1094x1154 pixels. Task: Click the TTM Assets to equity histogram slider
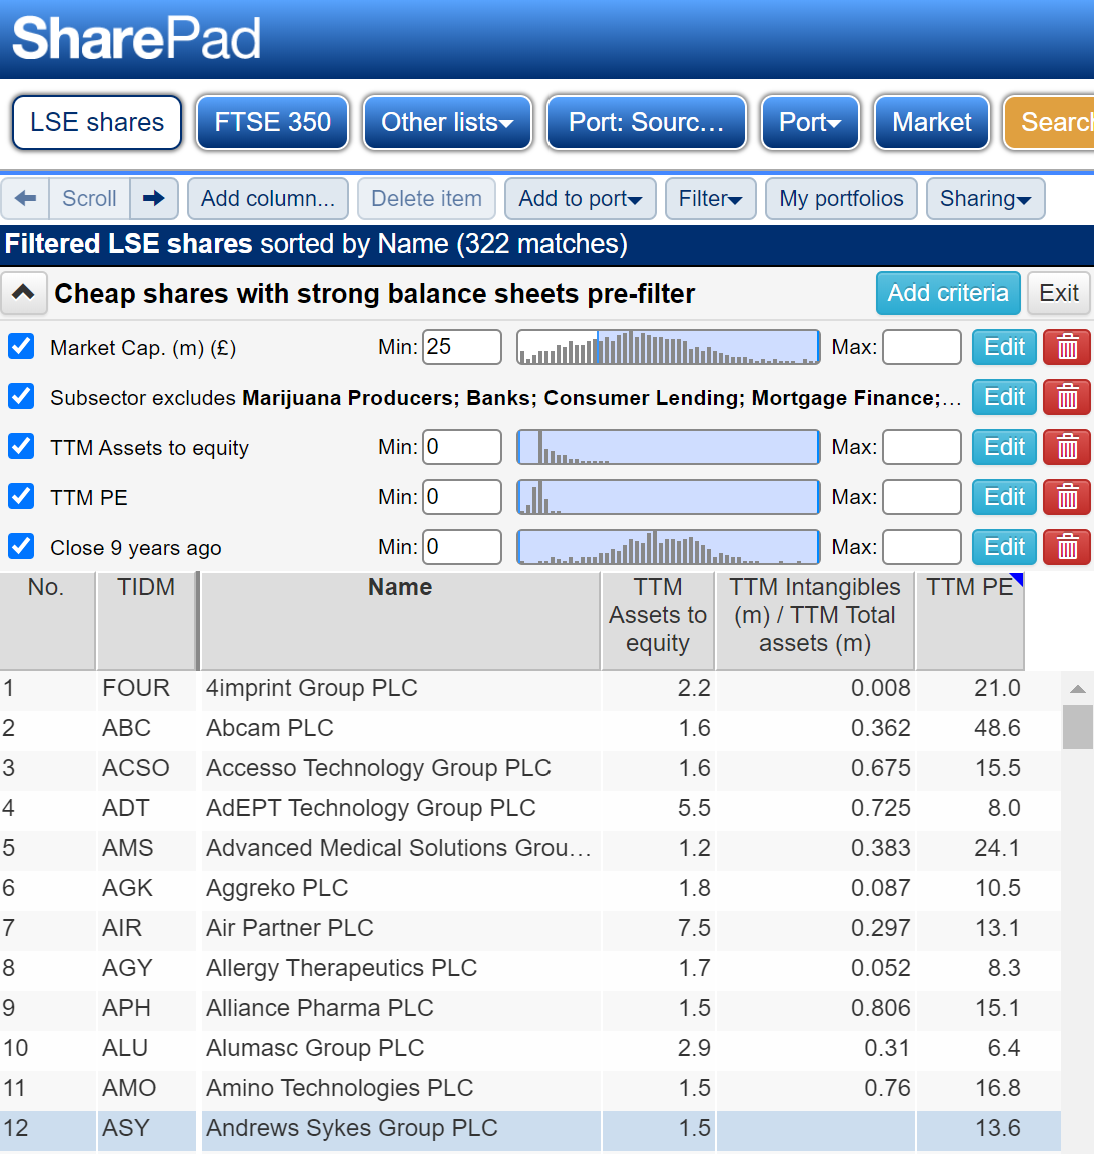(x=668, y=447)
